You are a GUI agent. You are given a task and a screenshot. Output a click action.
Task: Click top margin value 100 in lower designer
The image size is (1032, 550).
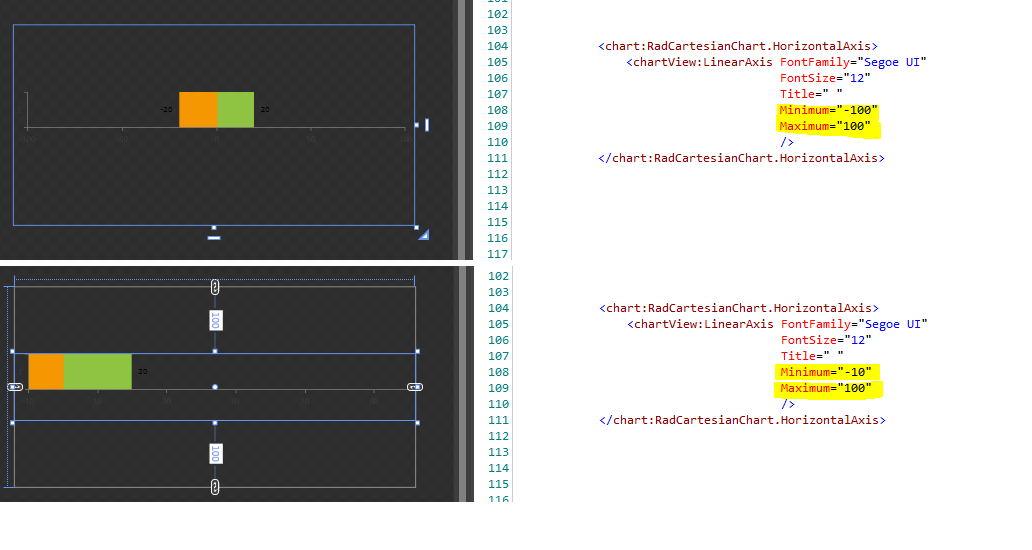pyautogui.click(x=215, y=320)
